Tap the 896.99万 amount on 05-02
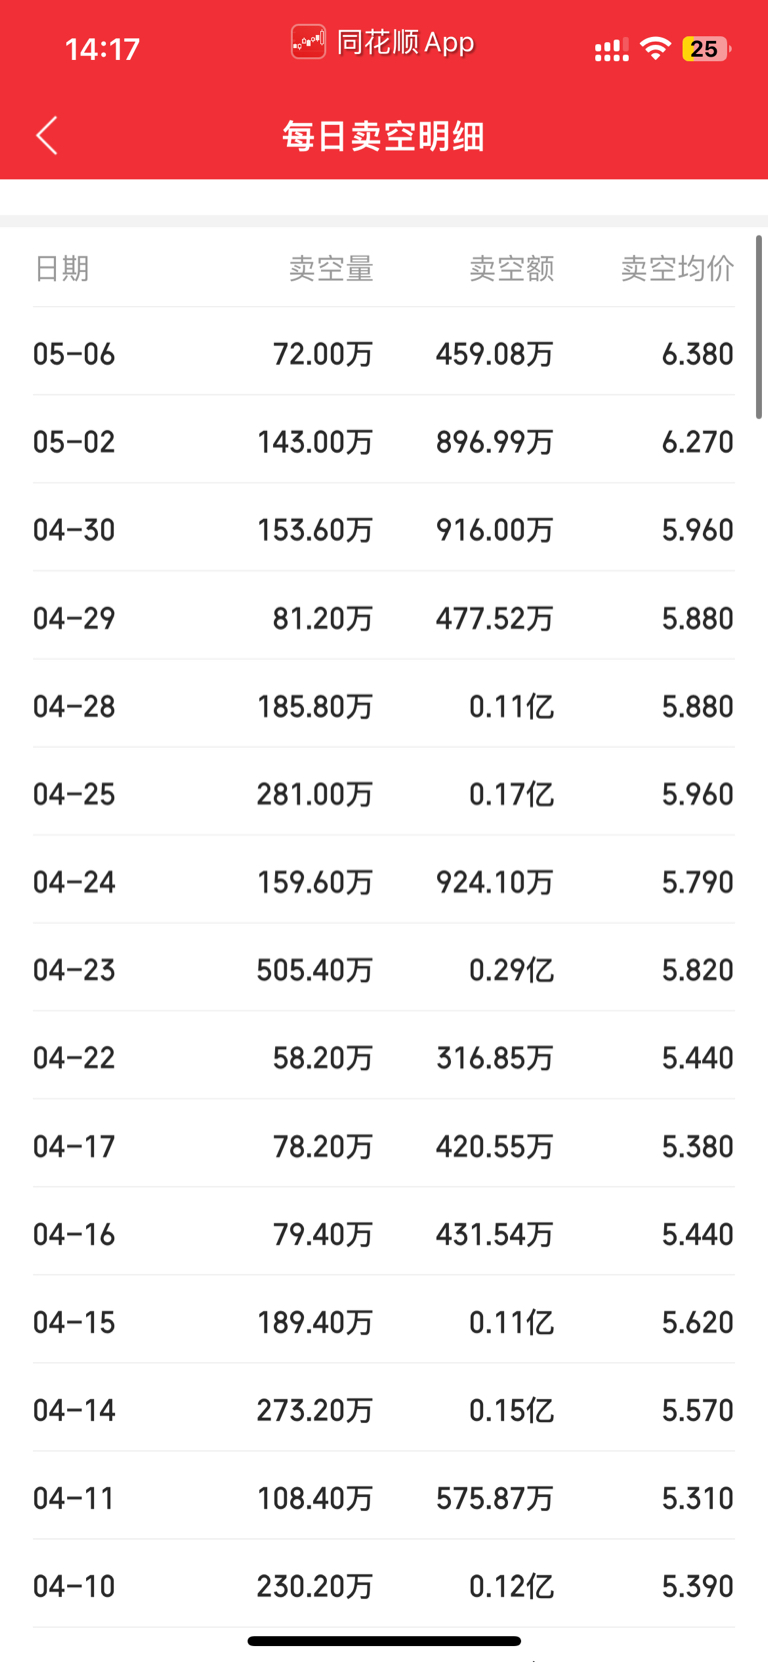768x1663 pixels. click(x=495, y=442)
